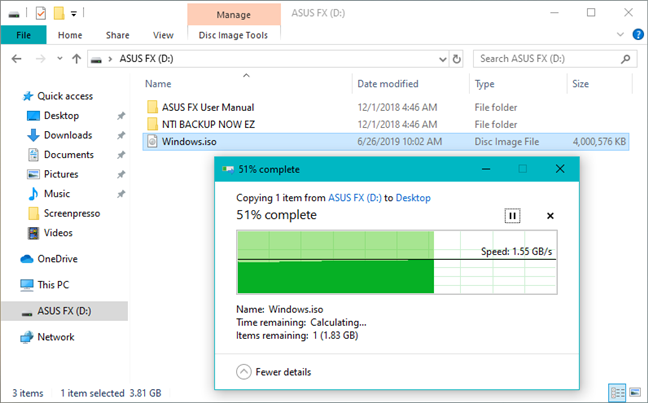
Task: Click the Search ASUS FX (D:) field
Action: (x=555, y=59)
